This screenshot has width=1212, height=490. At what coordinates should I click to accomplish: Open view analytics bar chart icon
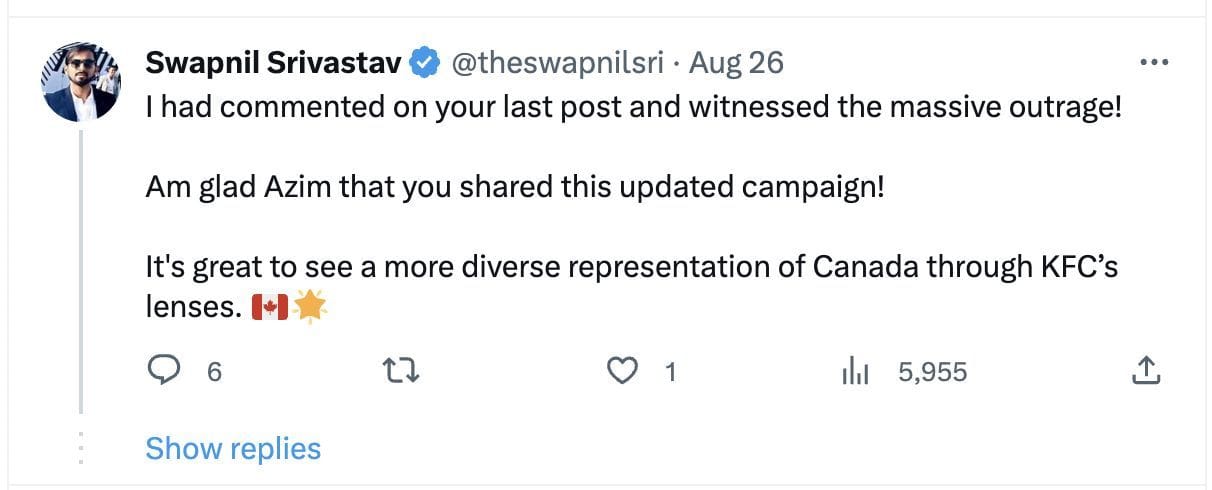click(x=856, y=372)
